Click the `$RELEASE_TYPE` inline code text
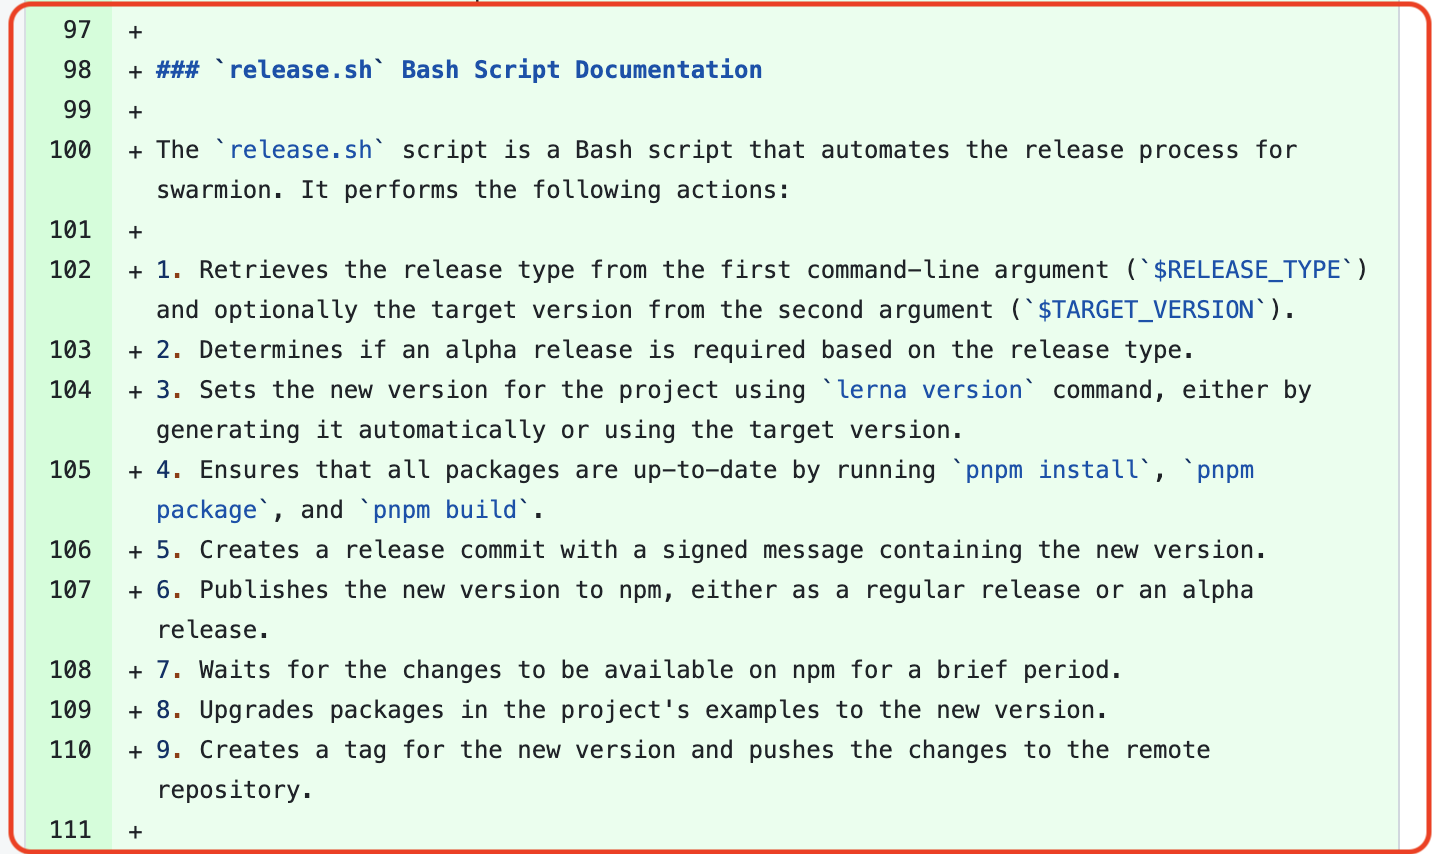Image resolution: width=1446 pixels, height=854 pixels. click(x=1246, y=270)
